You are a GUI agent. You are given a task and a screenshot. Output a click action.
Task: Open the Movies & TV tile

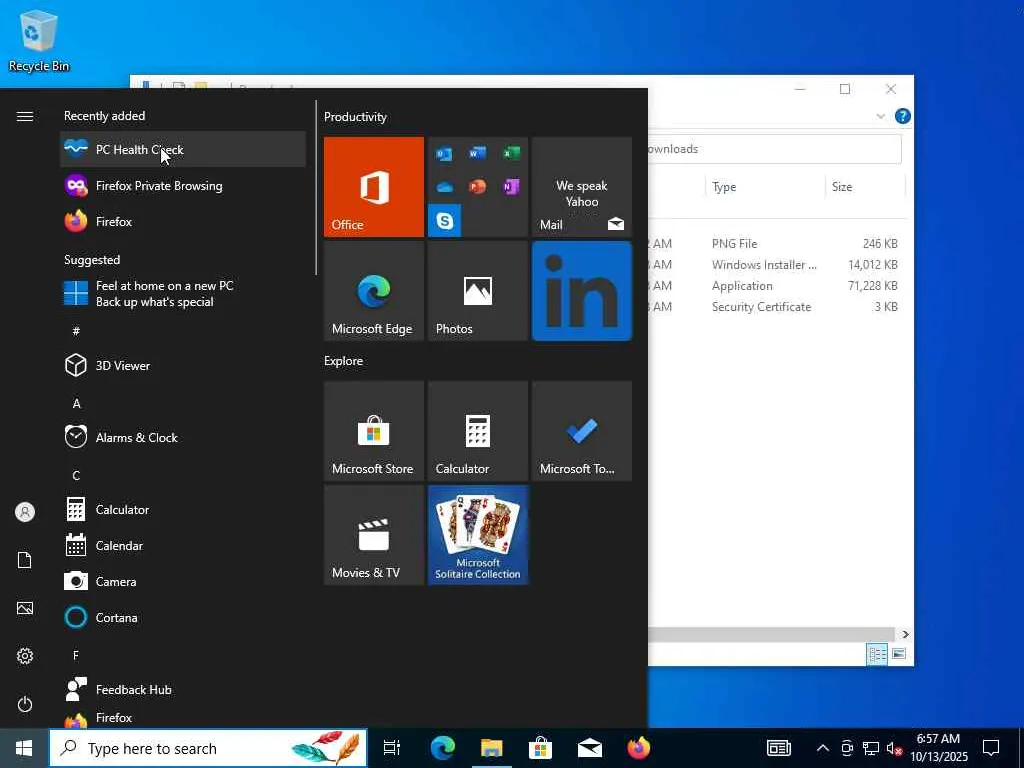[374, 535]
